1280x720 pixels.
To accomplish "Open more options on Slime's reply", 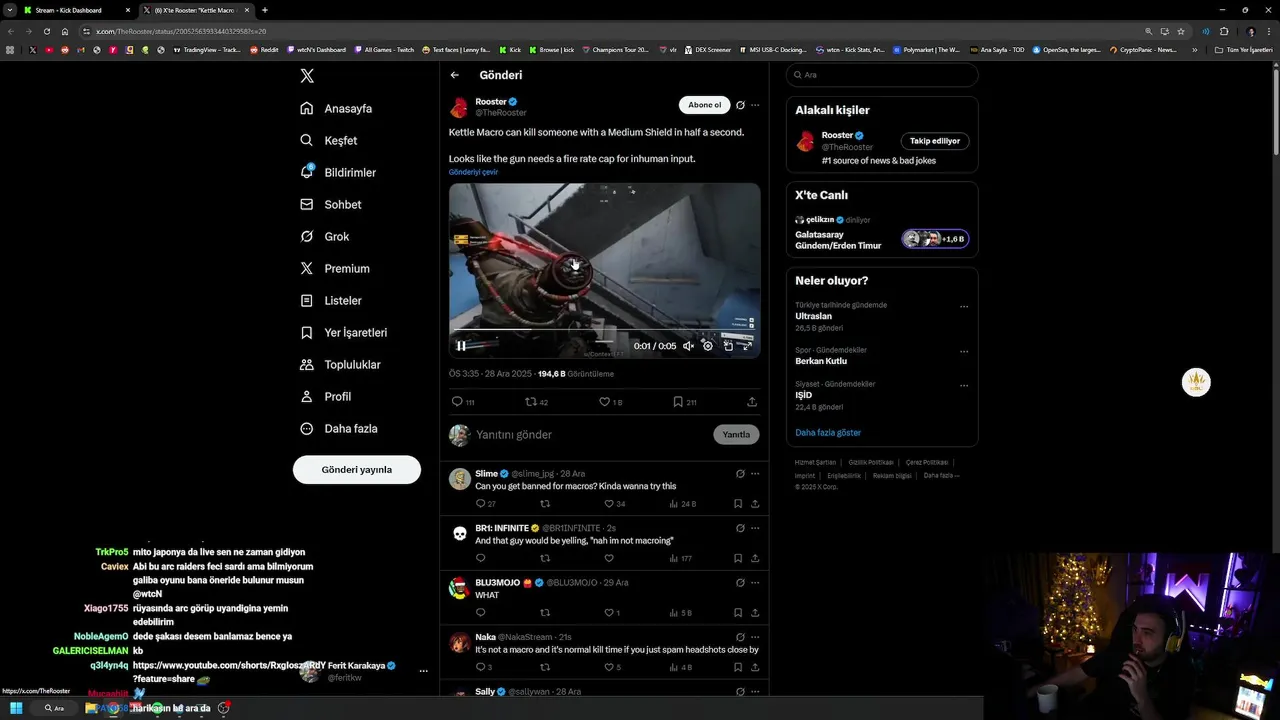I will pyautogui.click(x=755, y=474).
